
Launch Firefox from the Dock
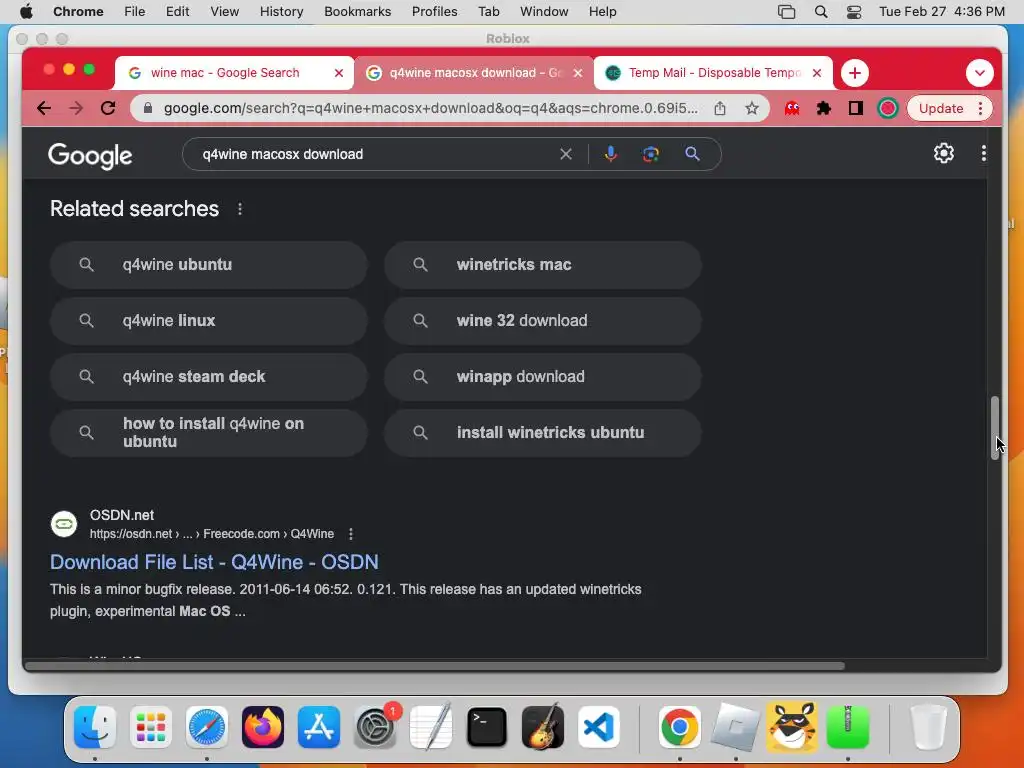click(263, 727)
